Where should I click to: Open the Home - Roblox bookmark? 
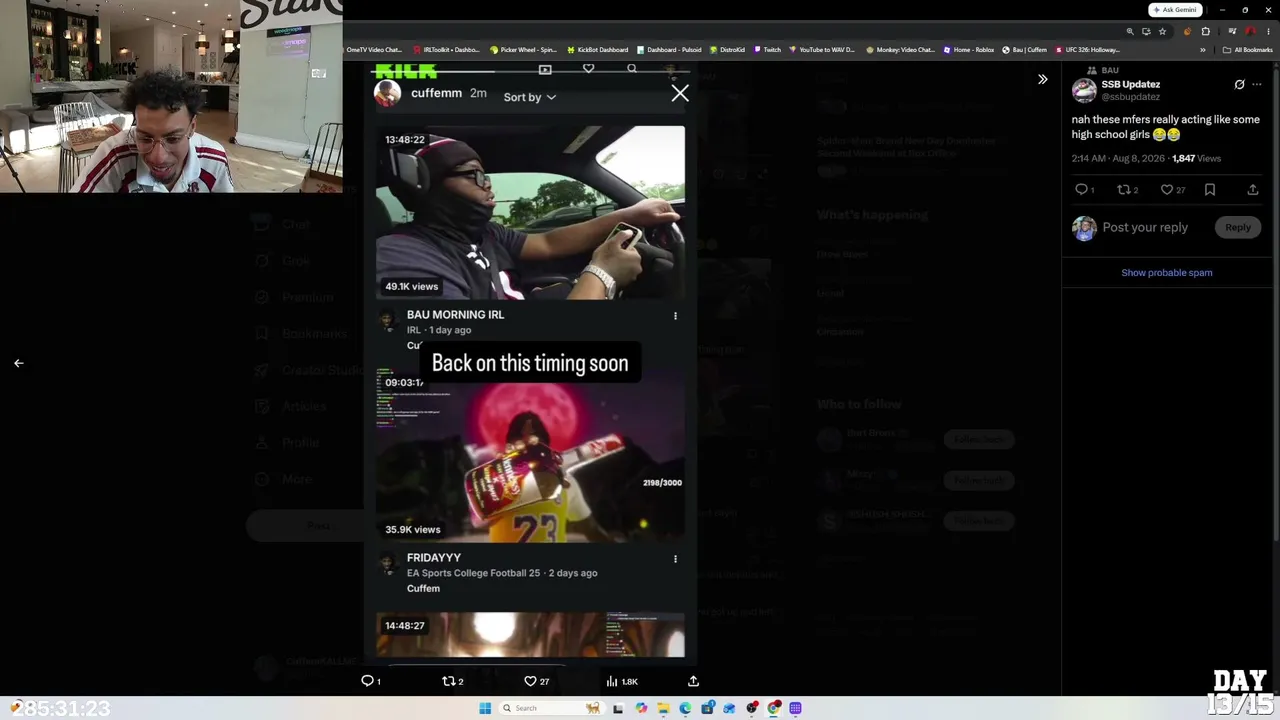[x=969, y=49]
